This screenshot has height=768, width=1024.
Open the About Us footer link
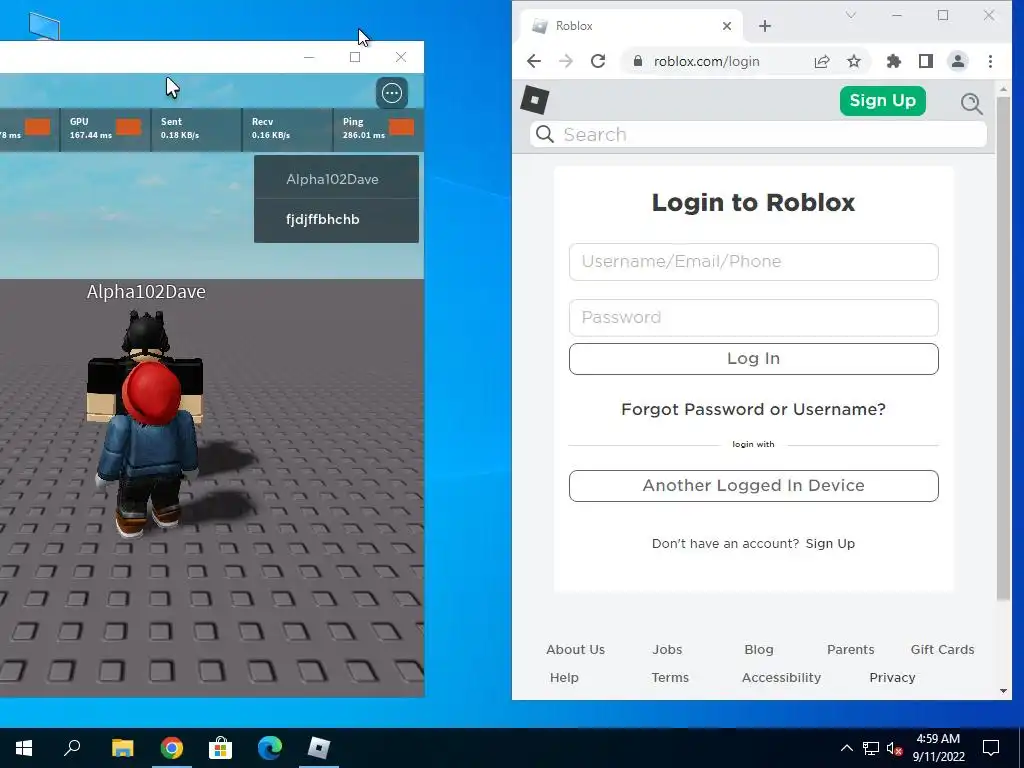[x=575, y=650]
